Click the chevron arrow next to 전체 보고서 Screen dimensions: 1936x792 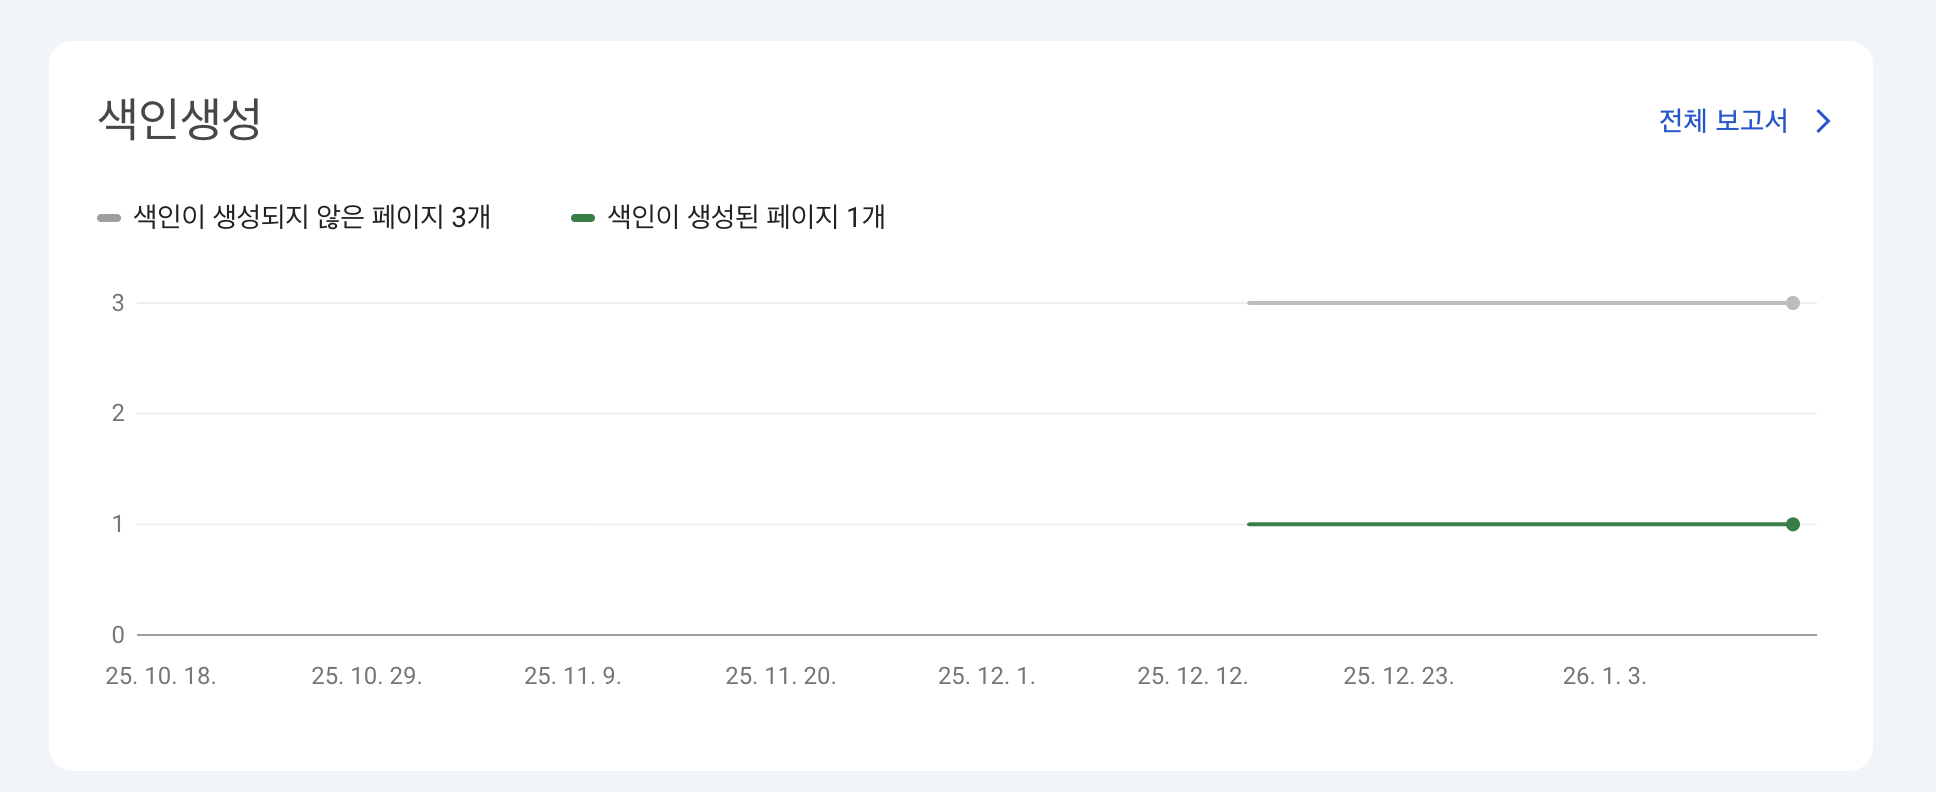pyautogui.click(x=1823, y=121)
